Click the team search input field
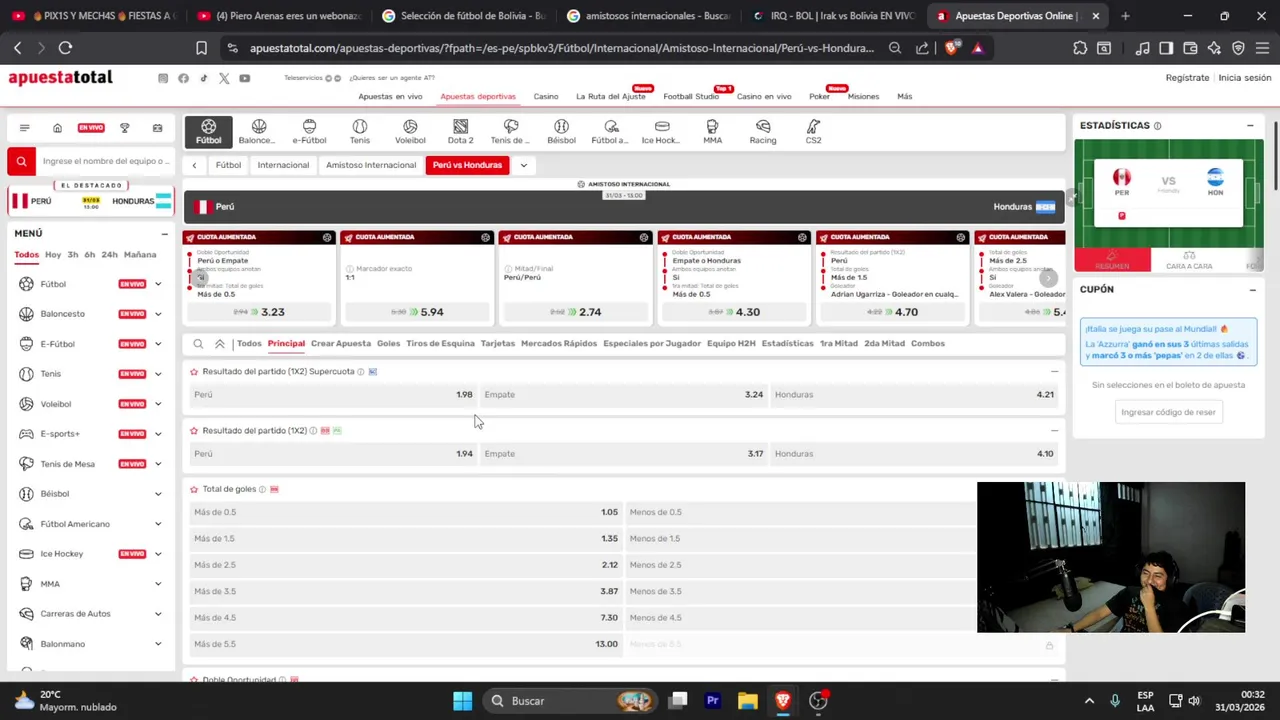Viewport: 1280px width, 720px height. pos(105,161)
